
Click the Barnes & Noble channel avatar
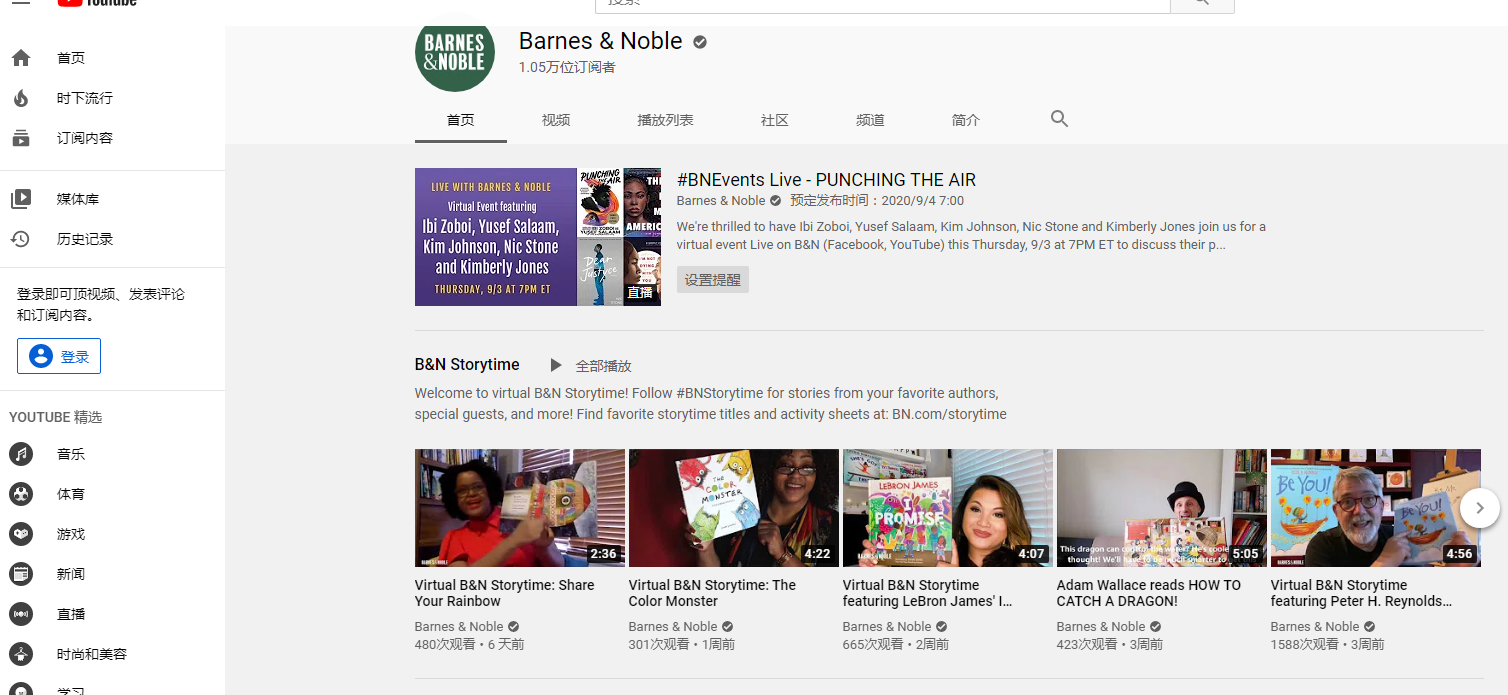point(455,52)
